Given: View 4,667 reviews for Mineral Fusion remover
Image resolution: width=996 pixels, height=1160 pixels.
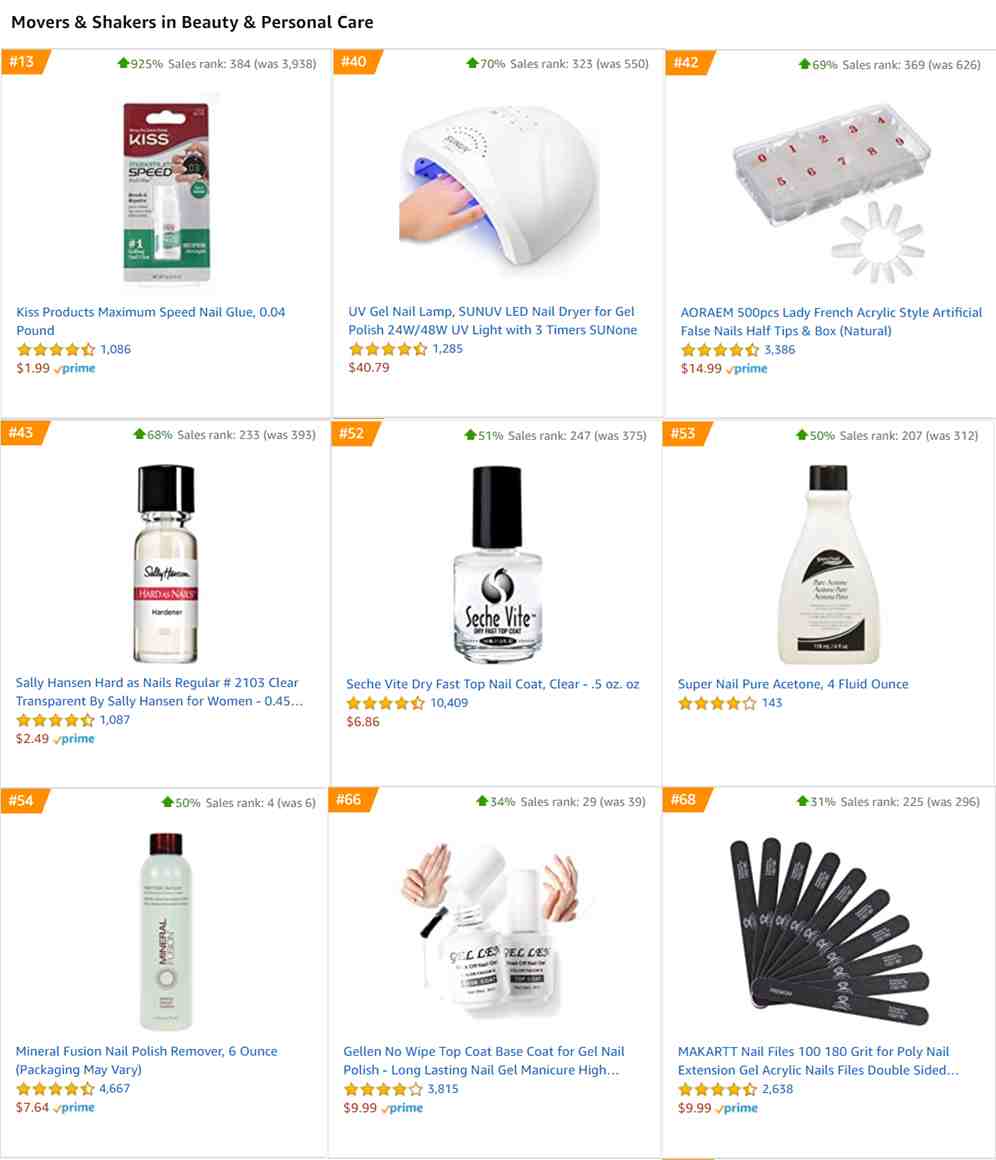Looking at the screenshot, I should click(x=115, y=1088).
